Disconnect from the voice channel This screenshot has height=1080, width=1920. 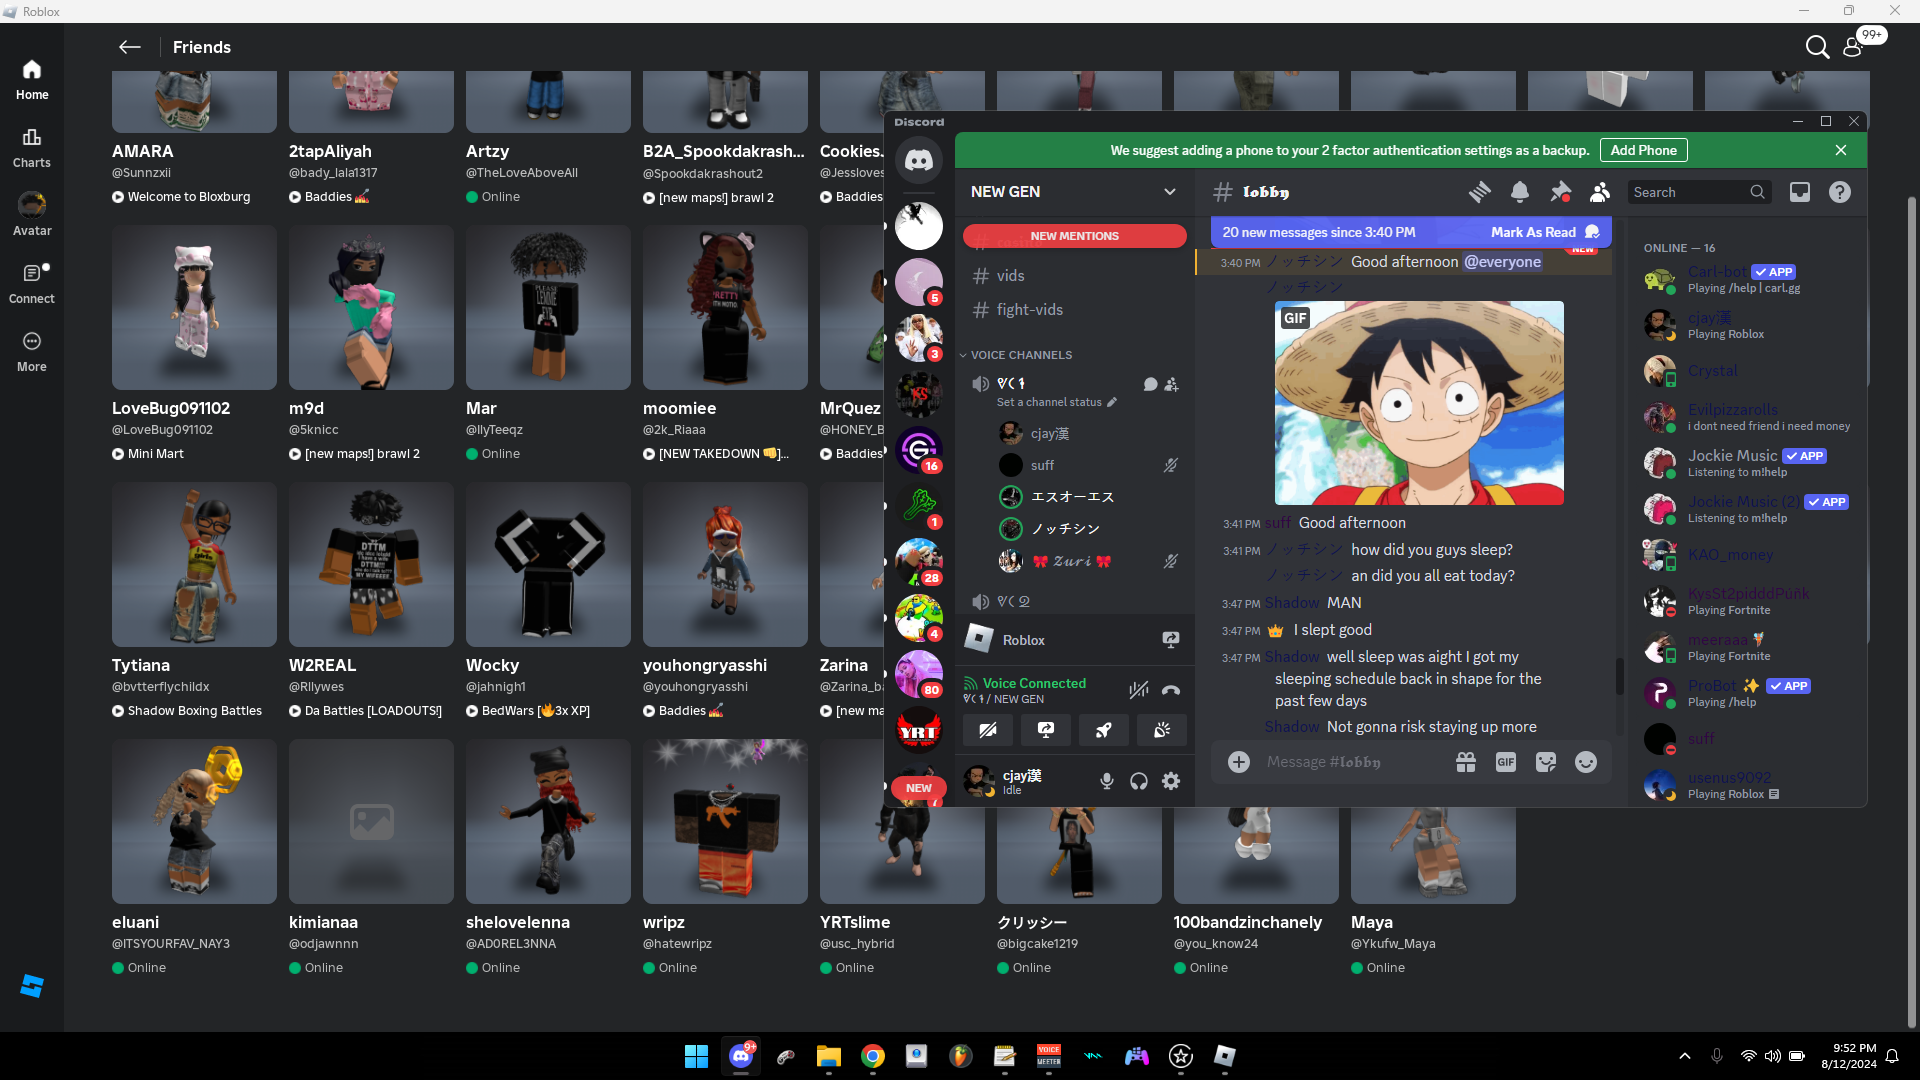pos(1171,690)
